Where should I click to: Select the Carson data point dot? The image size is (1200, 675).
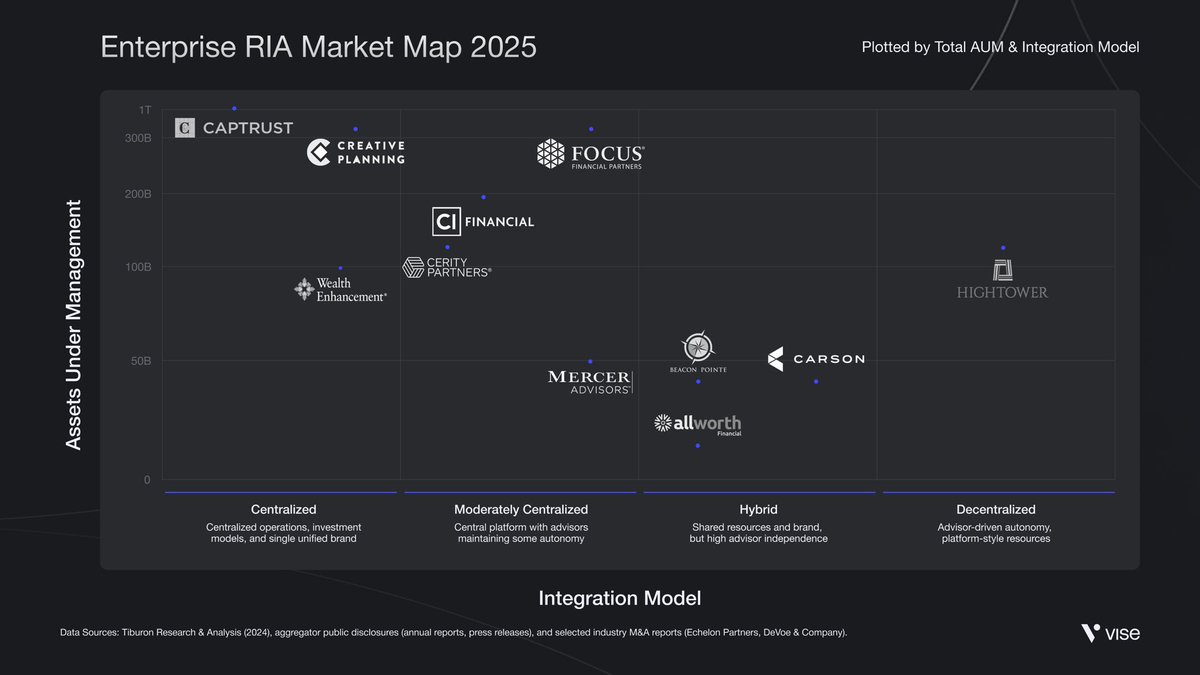coord(816,381)
